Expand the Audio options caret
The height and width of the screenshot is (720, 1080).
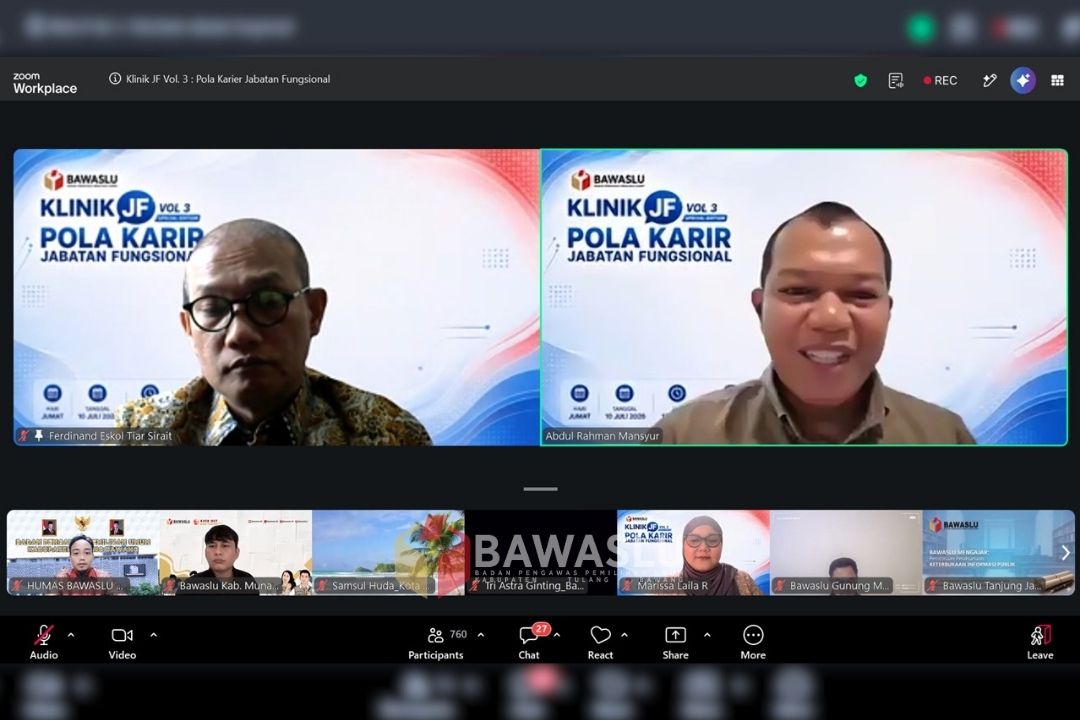coord(71,635)
